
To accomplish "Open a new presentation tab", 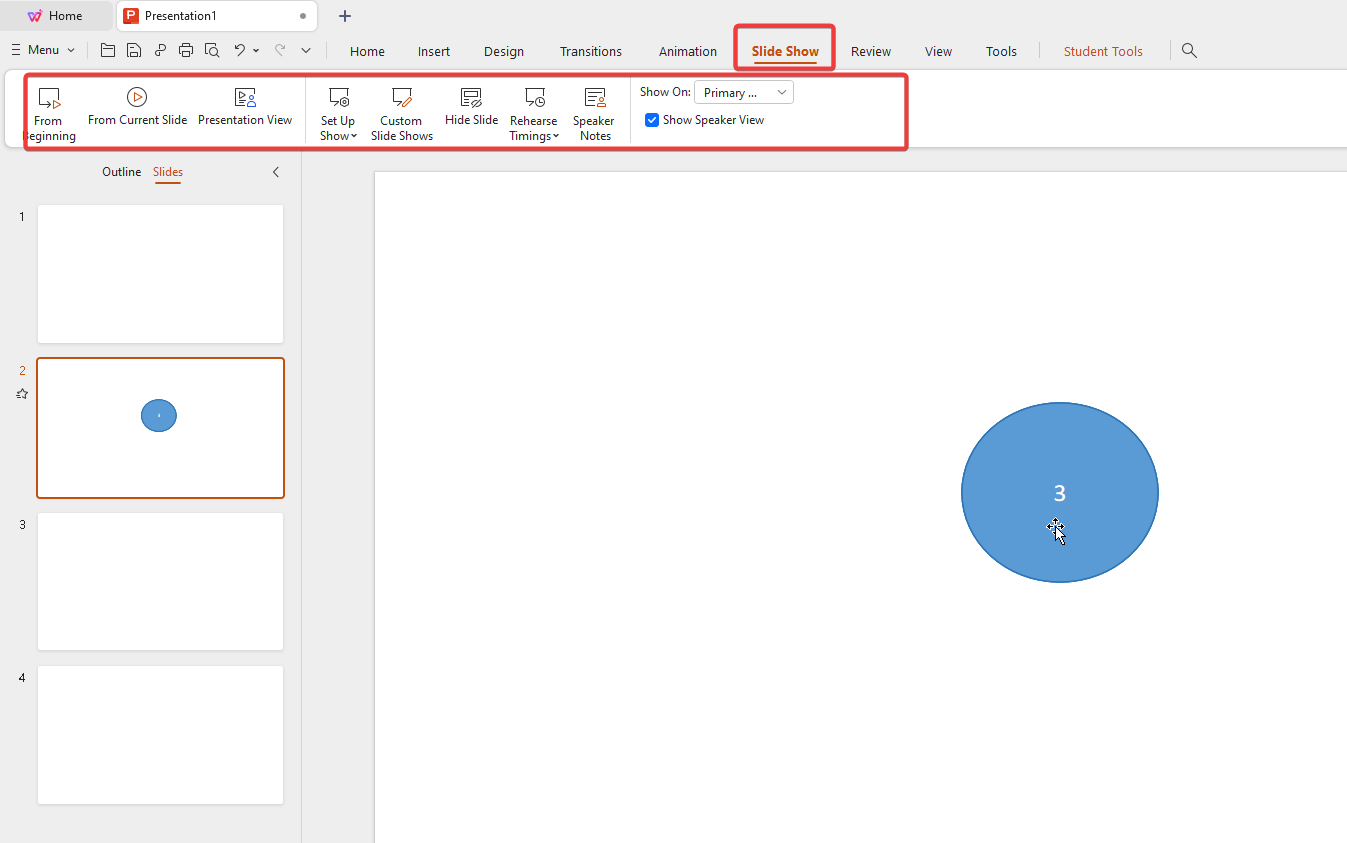I will 344,15.
